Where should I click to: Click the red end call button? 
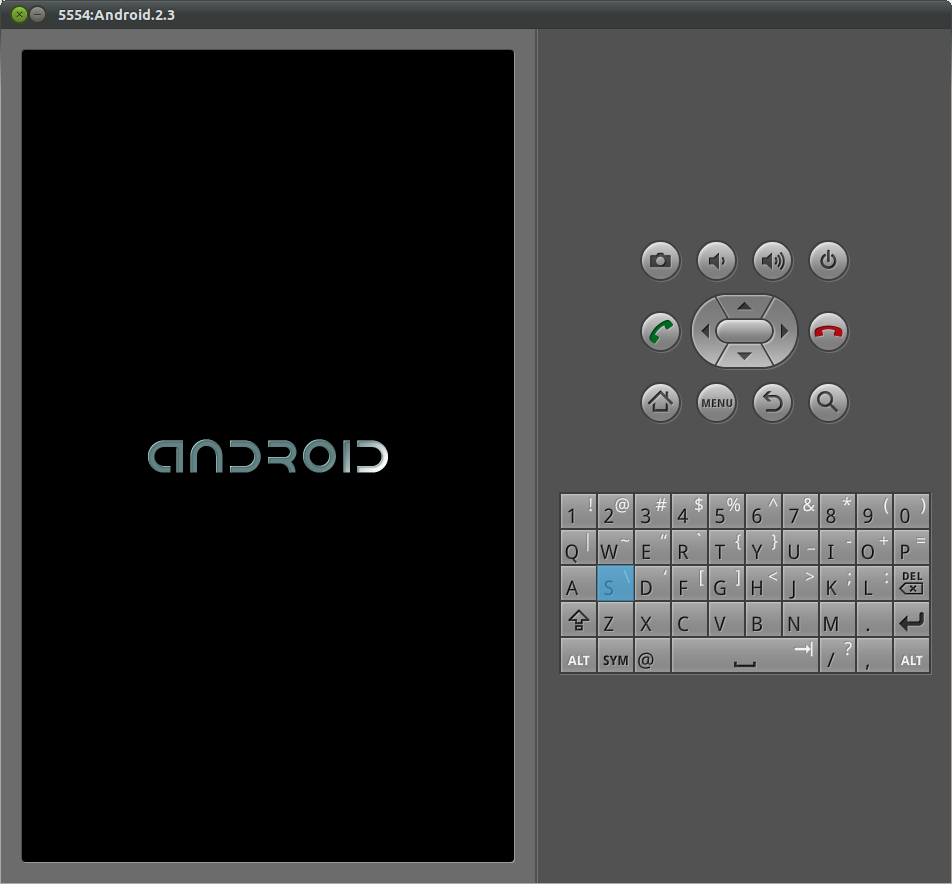(828, 332)
